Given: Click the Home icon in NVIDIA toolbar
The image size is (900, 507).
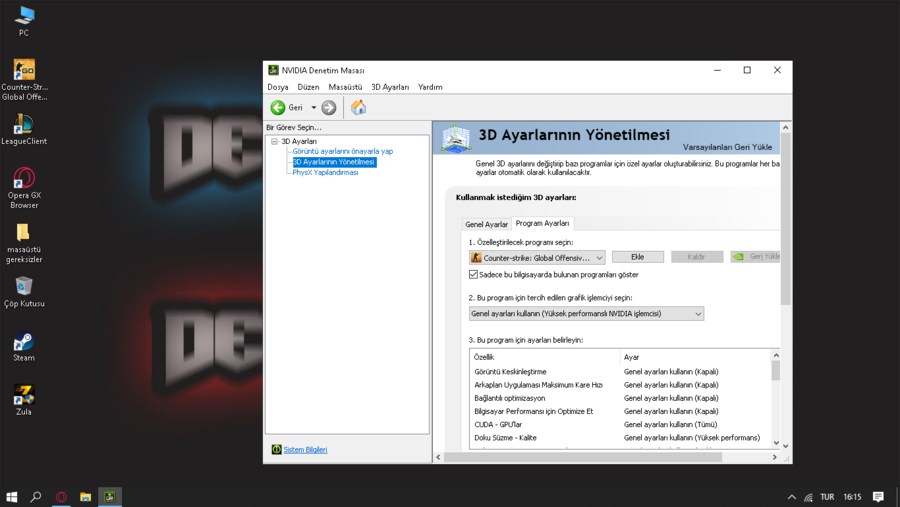Looking at the screenshot, I should point(358,108).
